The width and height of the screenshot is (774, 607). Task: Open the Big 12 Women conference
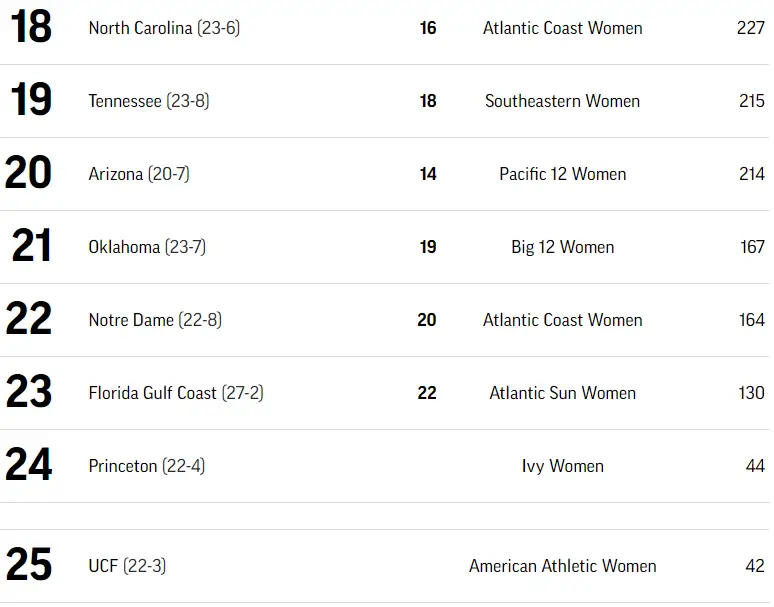(x=562, y=247)
